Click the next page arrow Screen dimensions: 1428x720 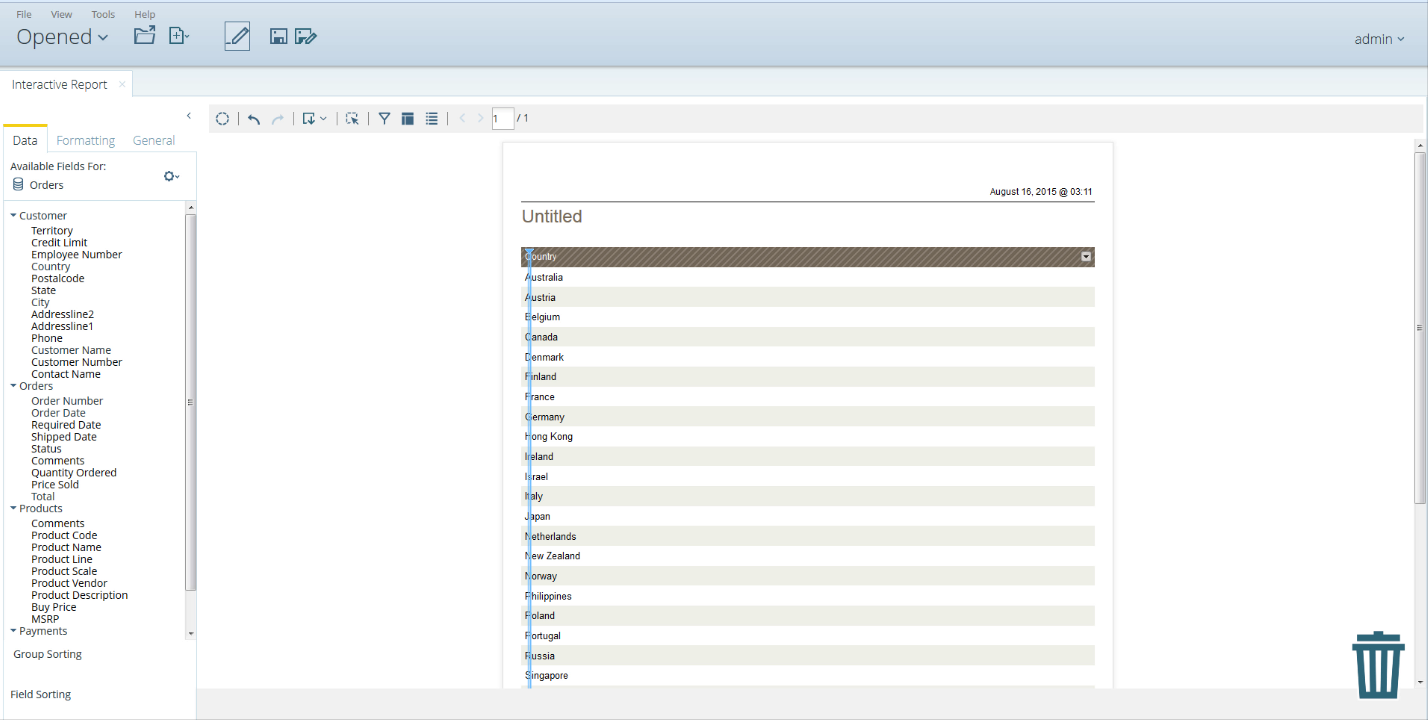click(x=481, y=118)
